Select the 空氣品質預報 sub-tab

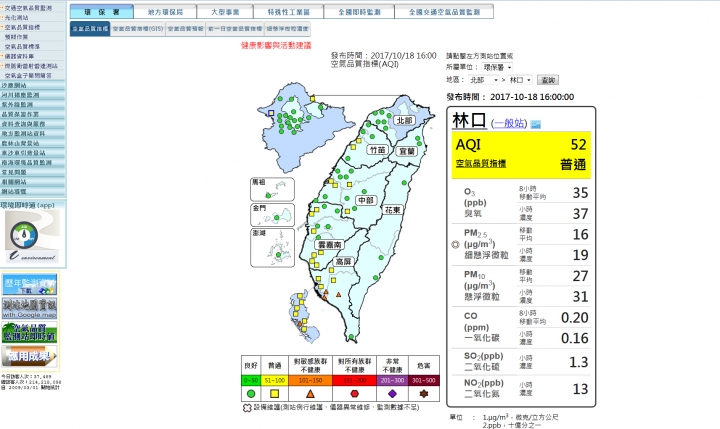(x=185, y=28)
